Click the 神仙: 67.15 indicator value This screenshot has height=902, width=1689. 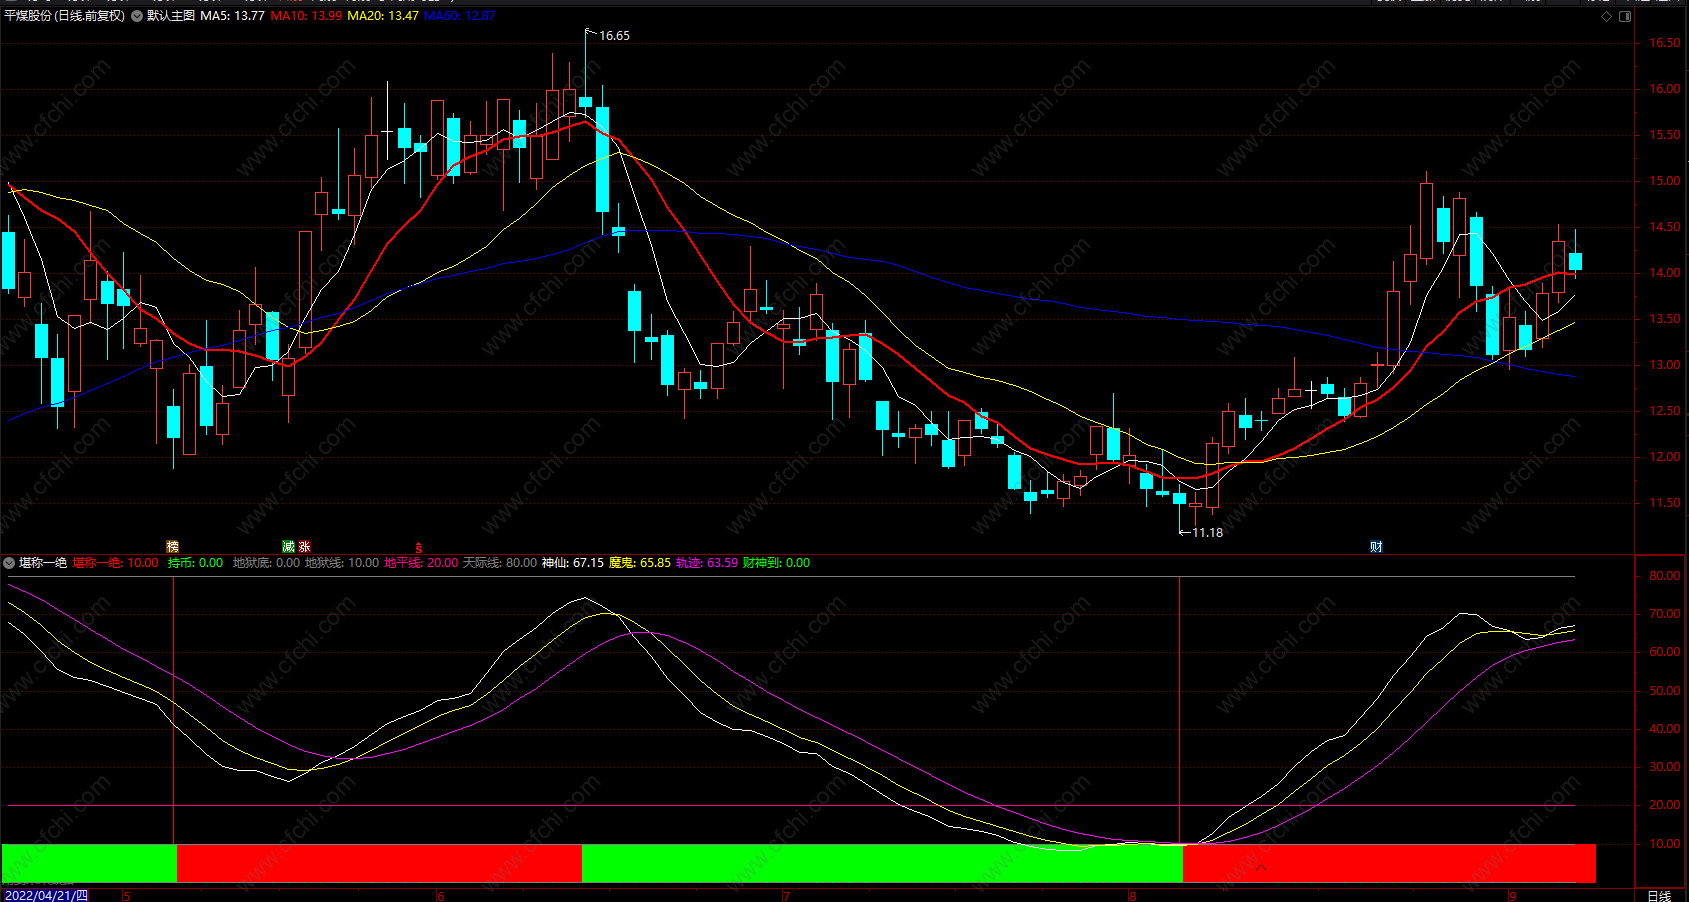click(x=573, y=563)
